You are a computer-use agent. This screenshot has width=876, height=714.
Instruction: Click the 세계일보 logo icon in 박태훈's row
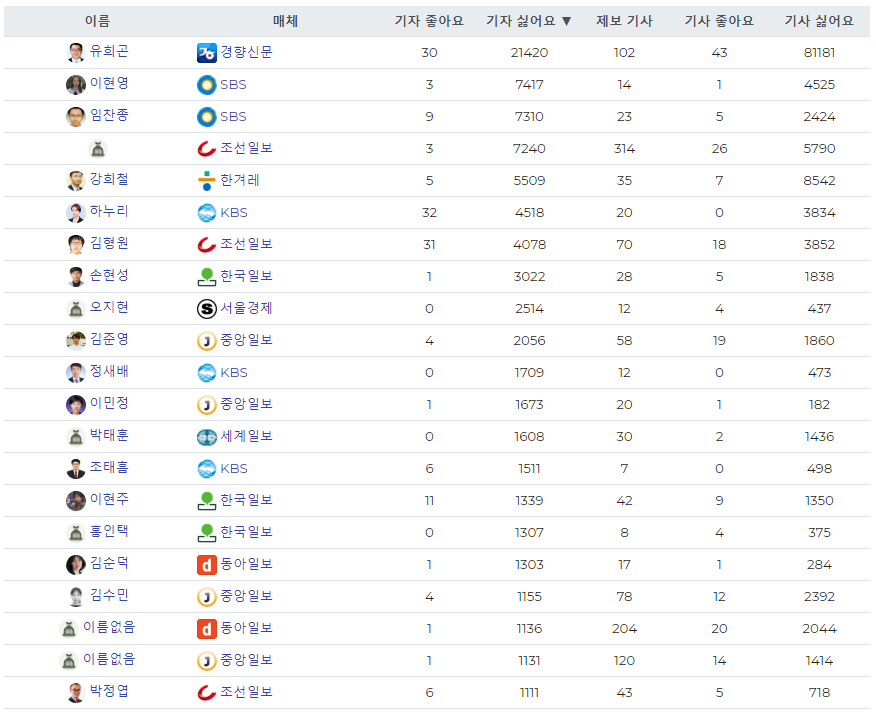point(207,437)
